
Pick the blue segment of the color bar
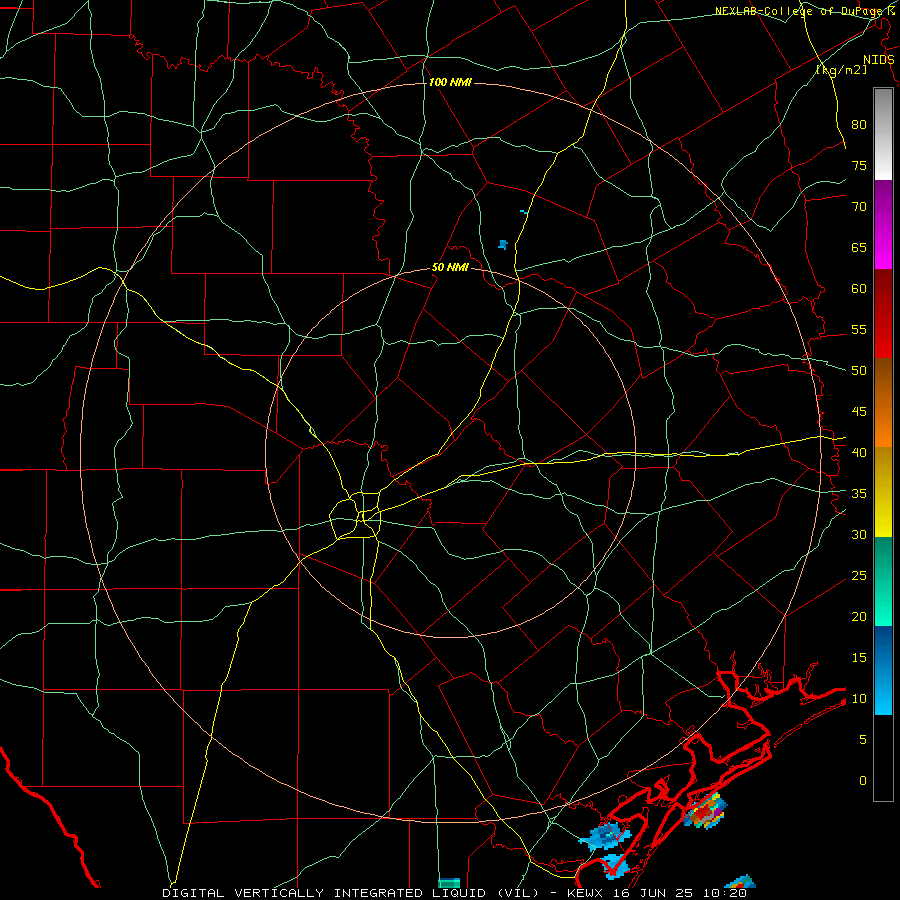883,670
